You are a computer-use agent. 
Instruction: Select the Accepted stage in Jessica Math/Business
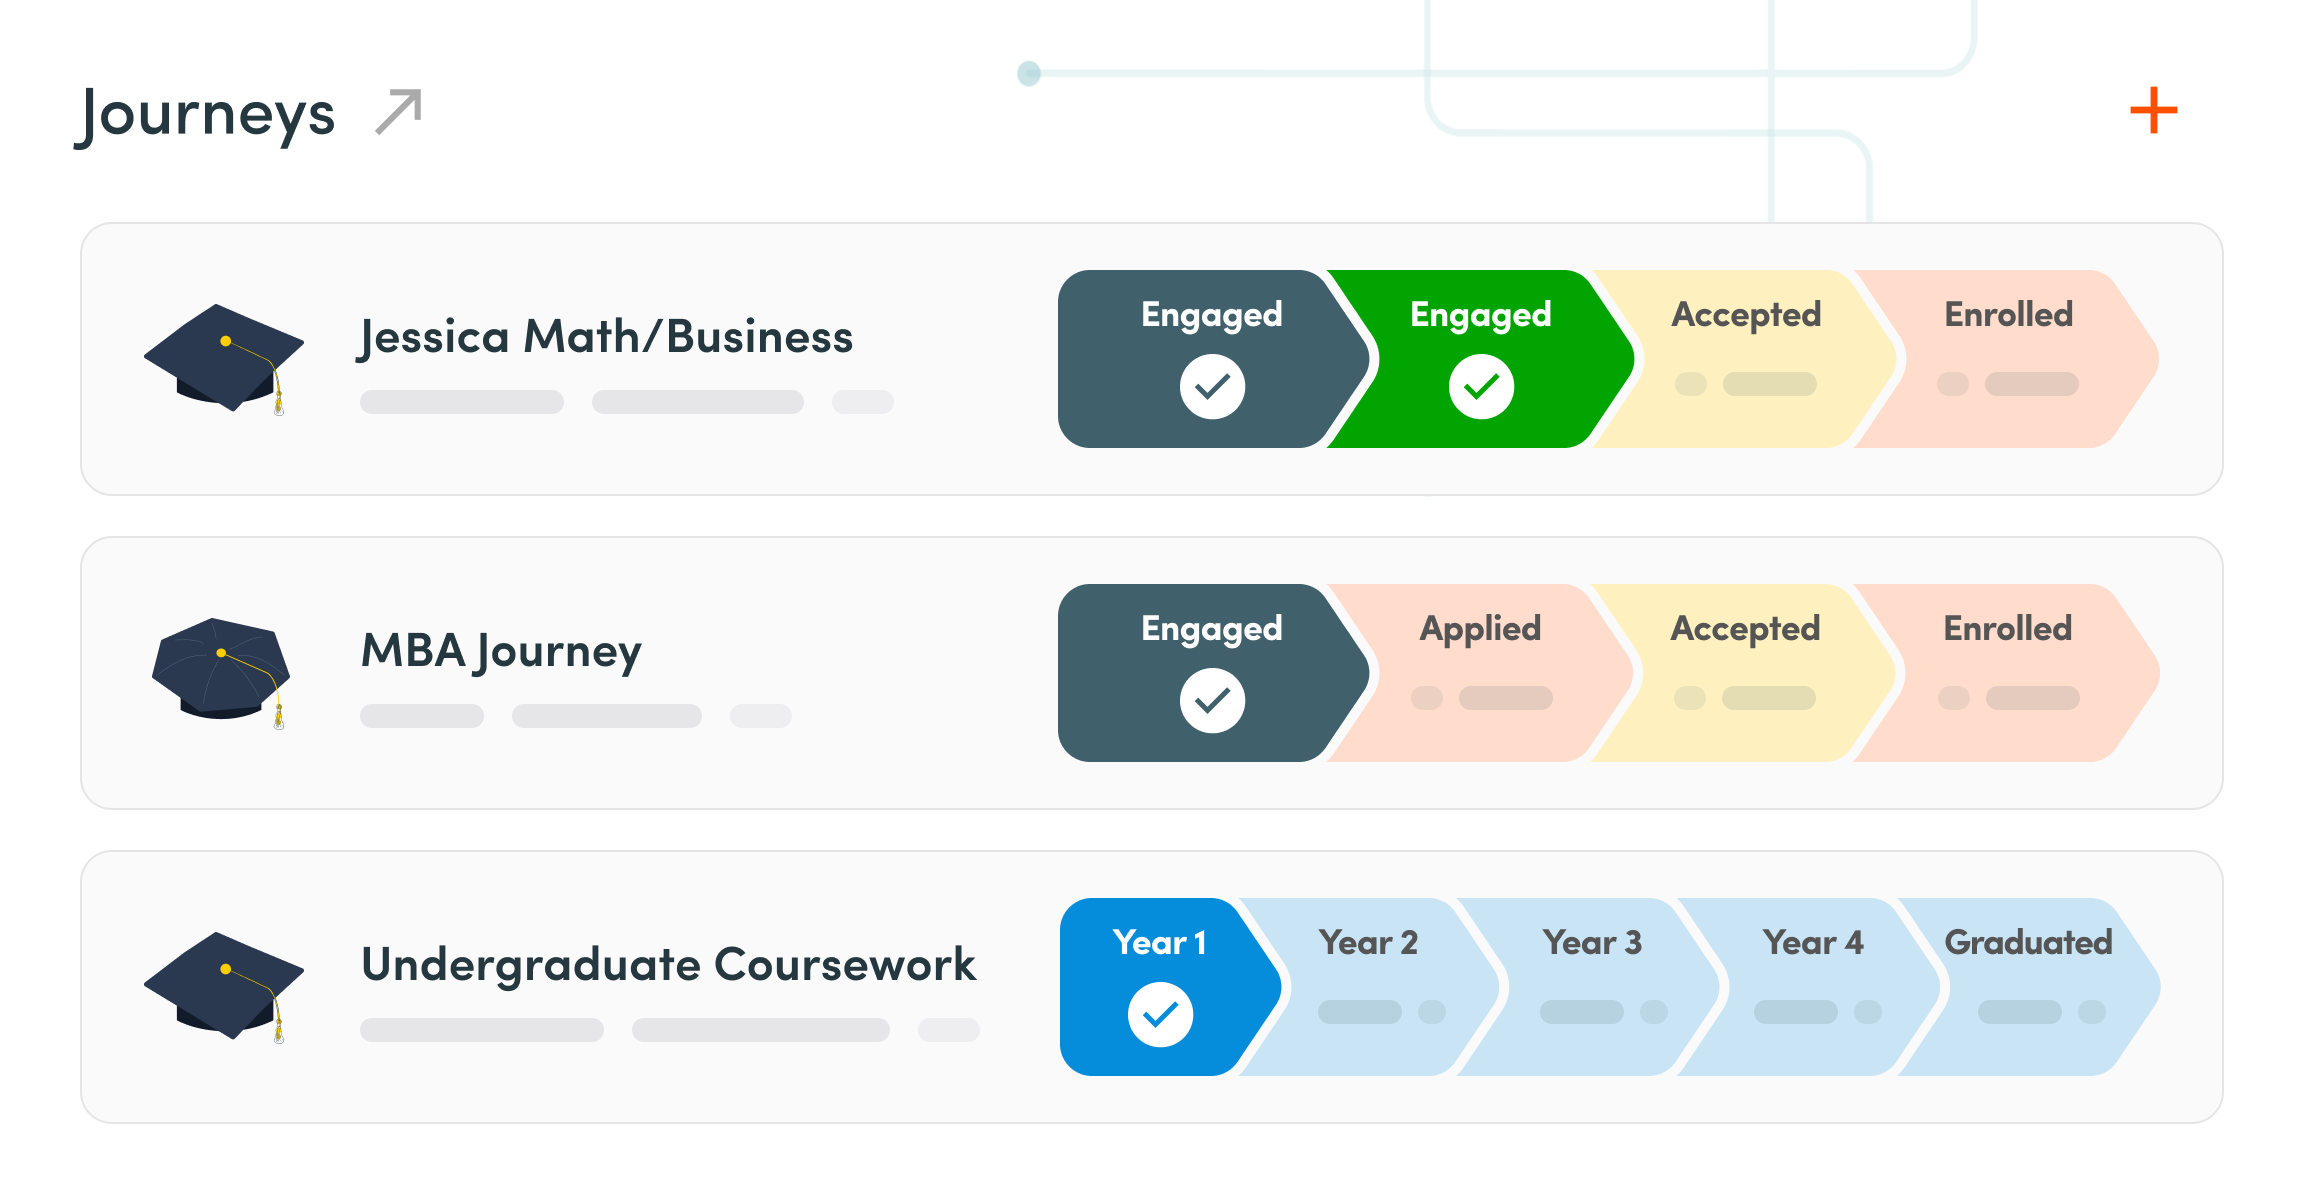click(x=1746, y=358)
